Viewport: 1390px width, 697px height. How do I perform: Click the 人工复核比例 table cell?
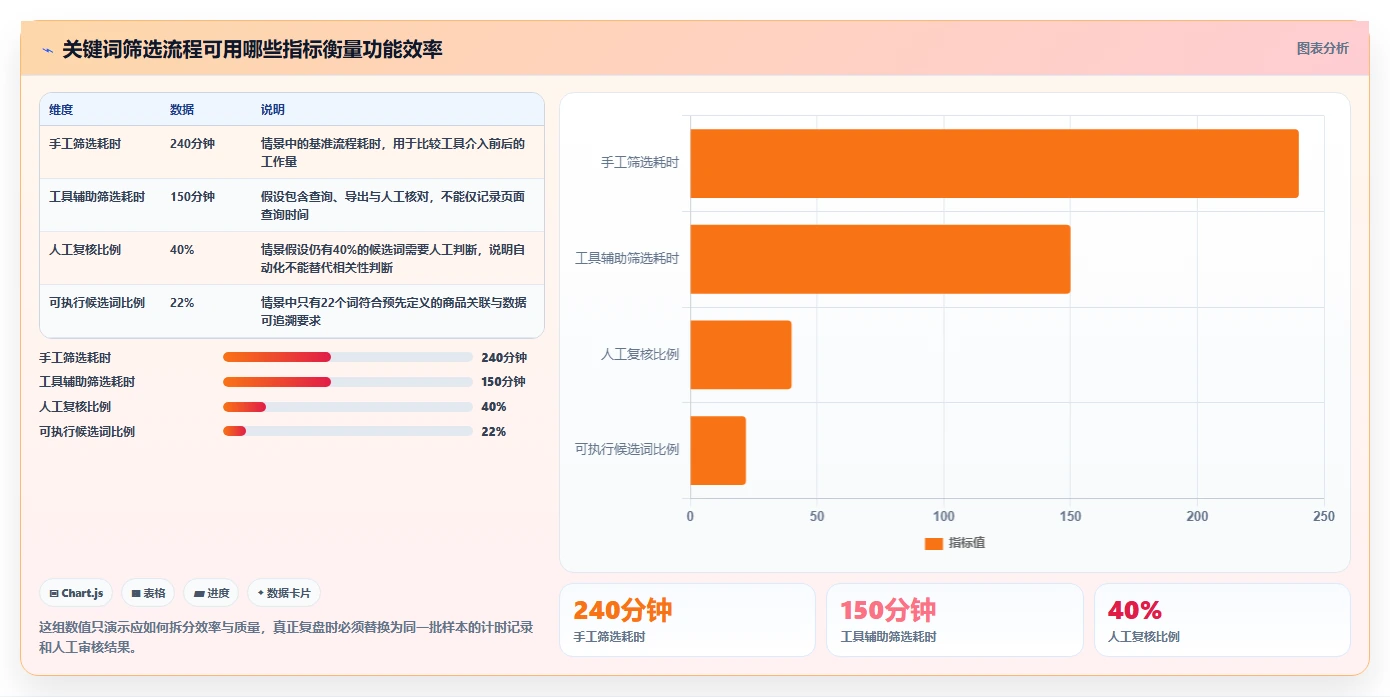pos(85,250)
